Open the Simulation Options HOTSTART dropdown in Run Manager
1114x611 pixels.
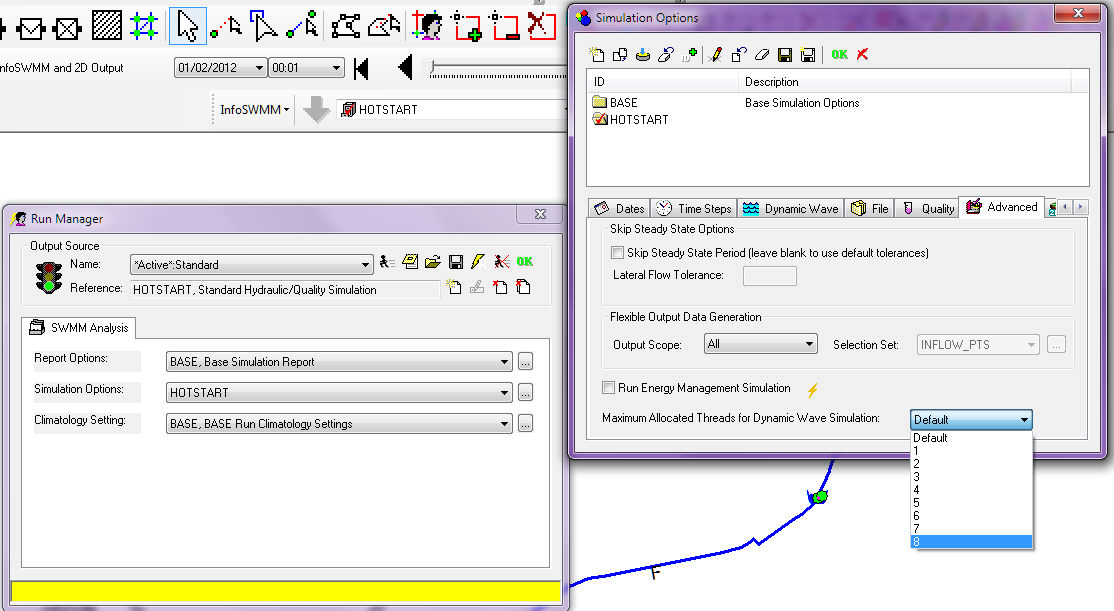504,392
